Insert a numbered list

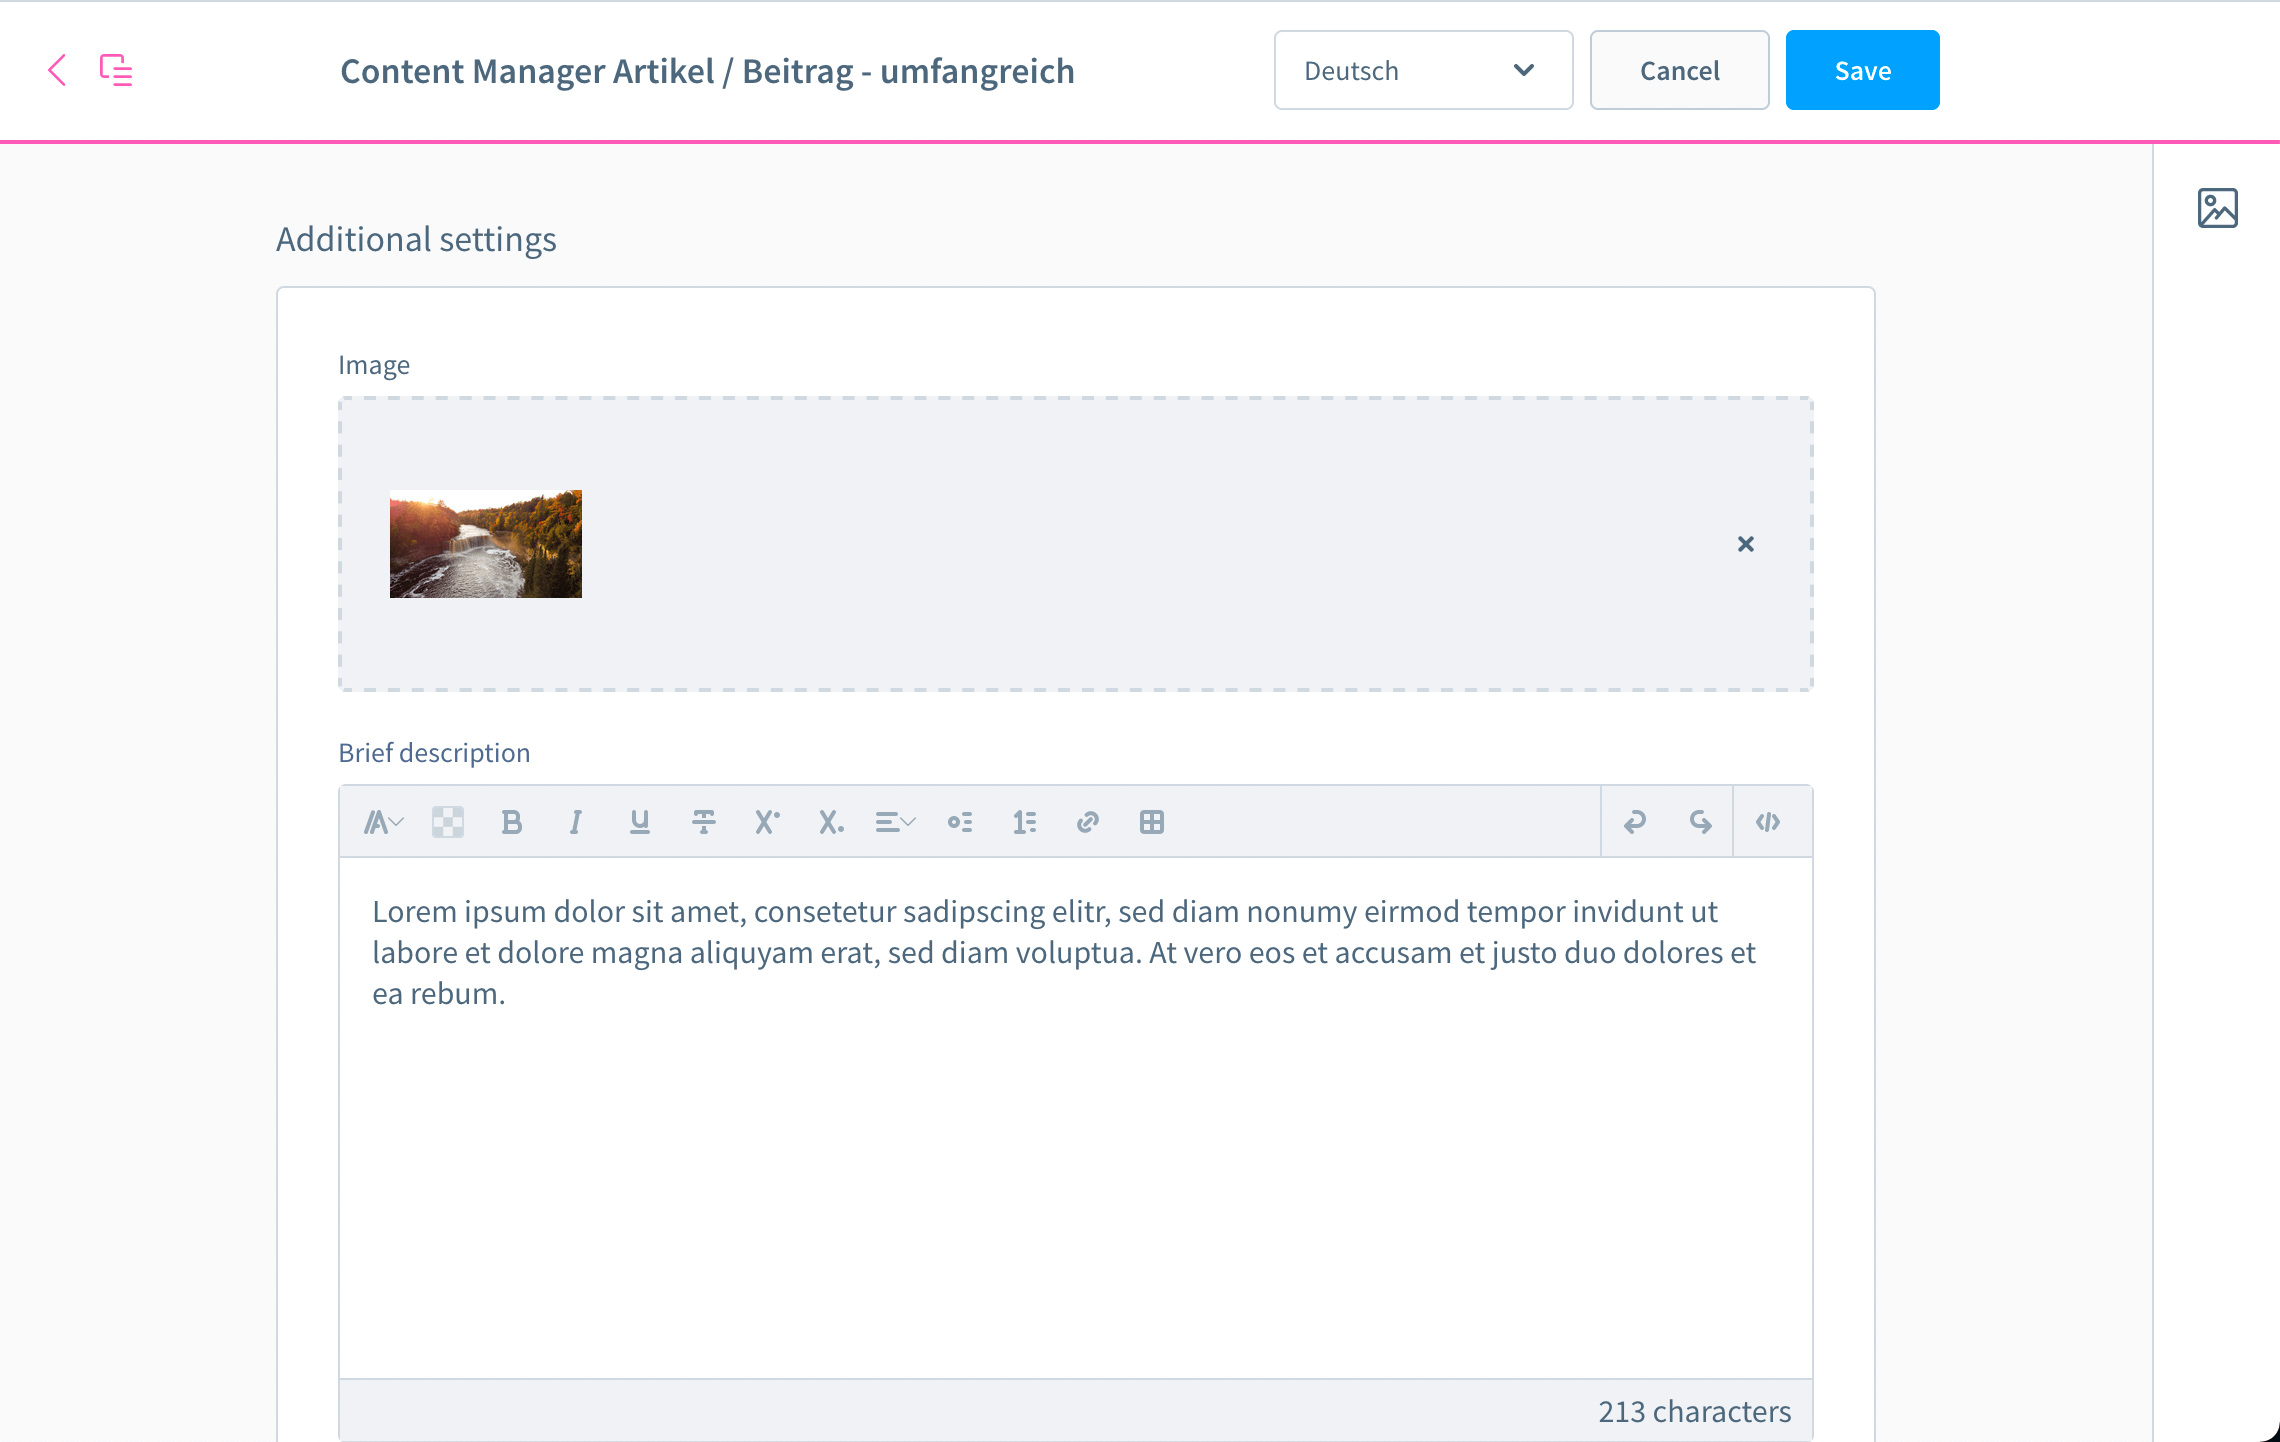[1024, 822]
